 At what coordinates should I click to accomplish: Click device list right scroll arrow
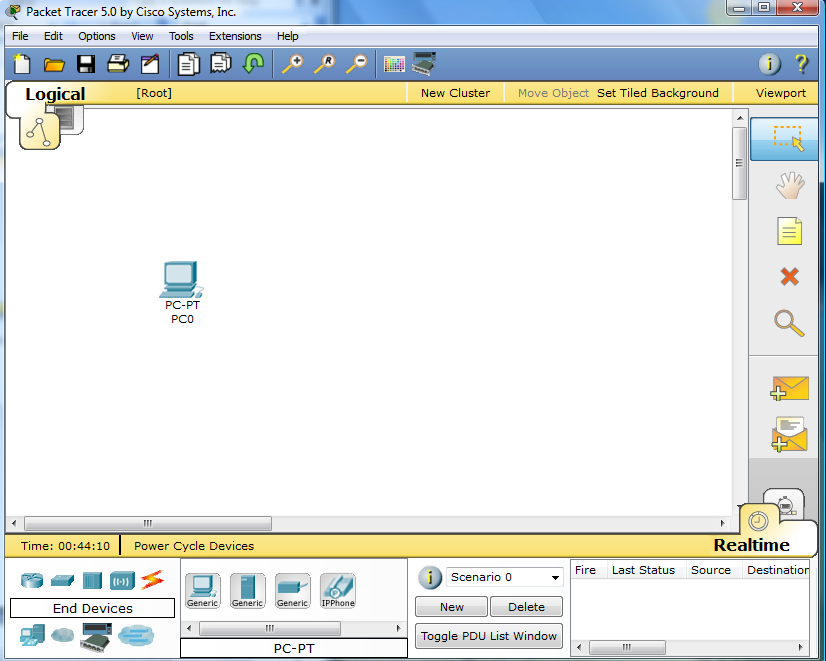tap(399, 628)
